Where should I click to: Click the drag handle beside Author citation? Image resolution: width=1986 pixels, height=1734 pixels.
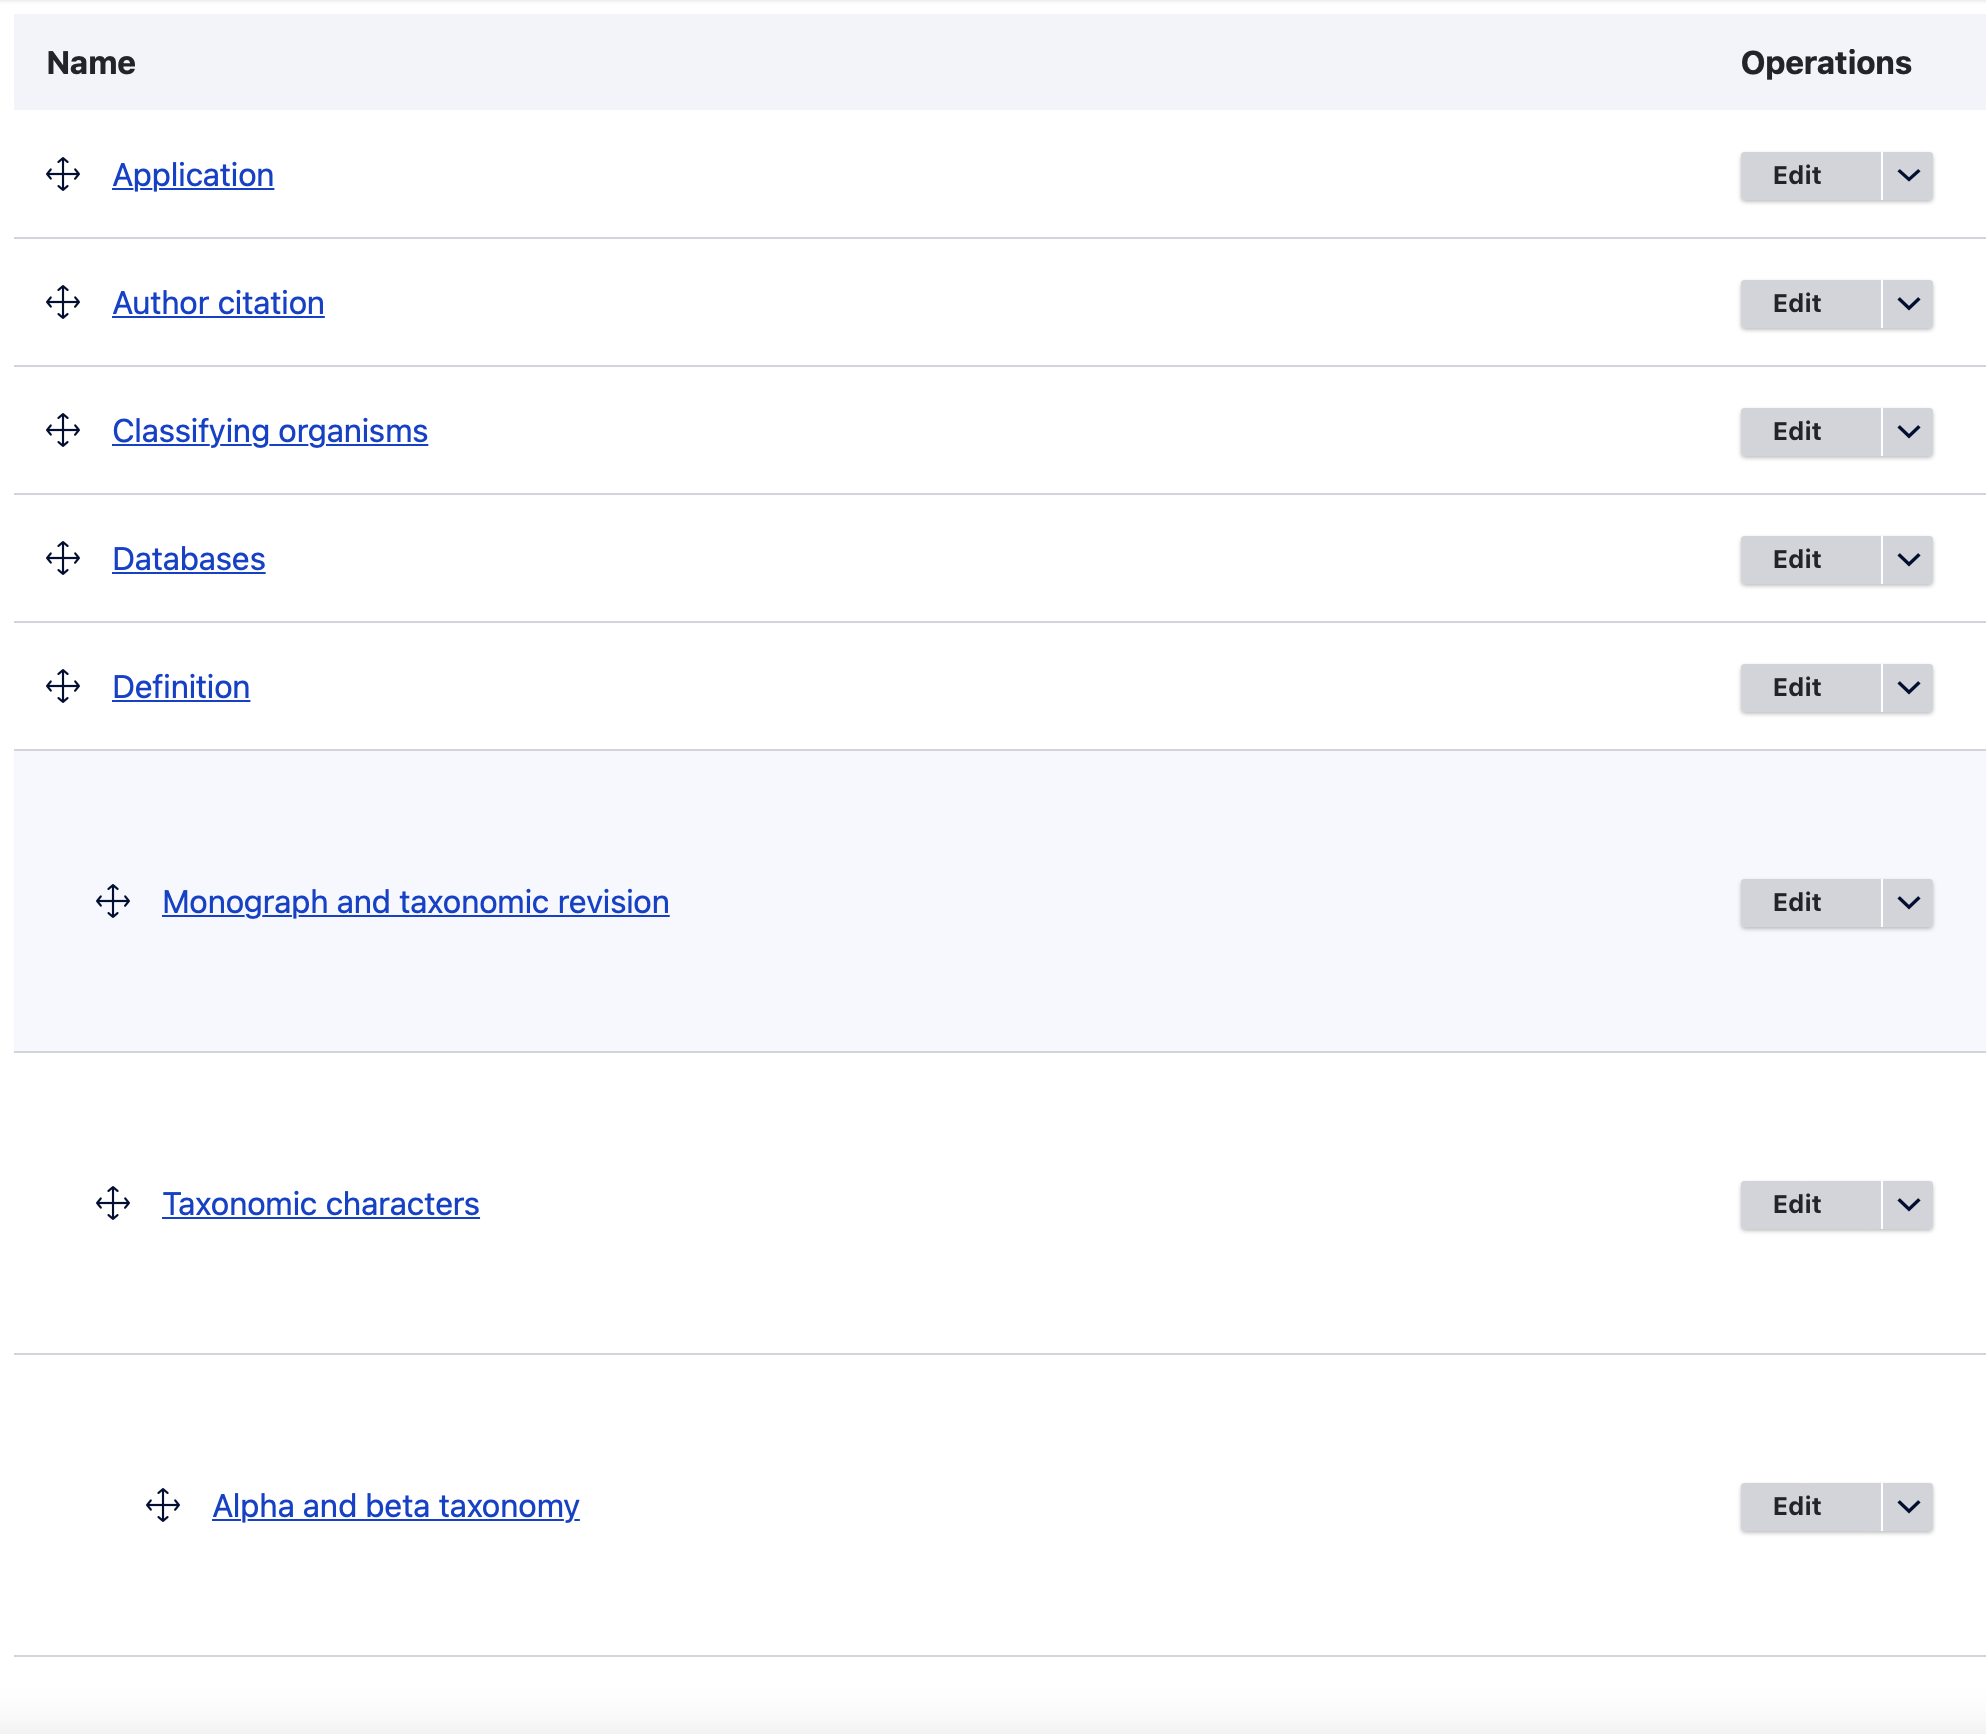coord(63,303)
